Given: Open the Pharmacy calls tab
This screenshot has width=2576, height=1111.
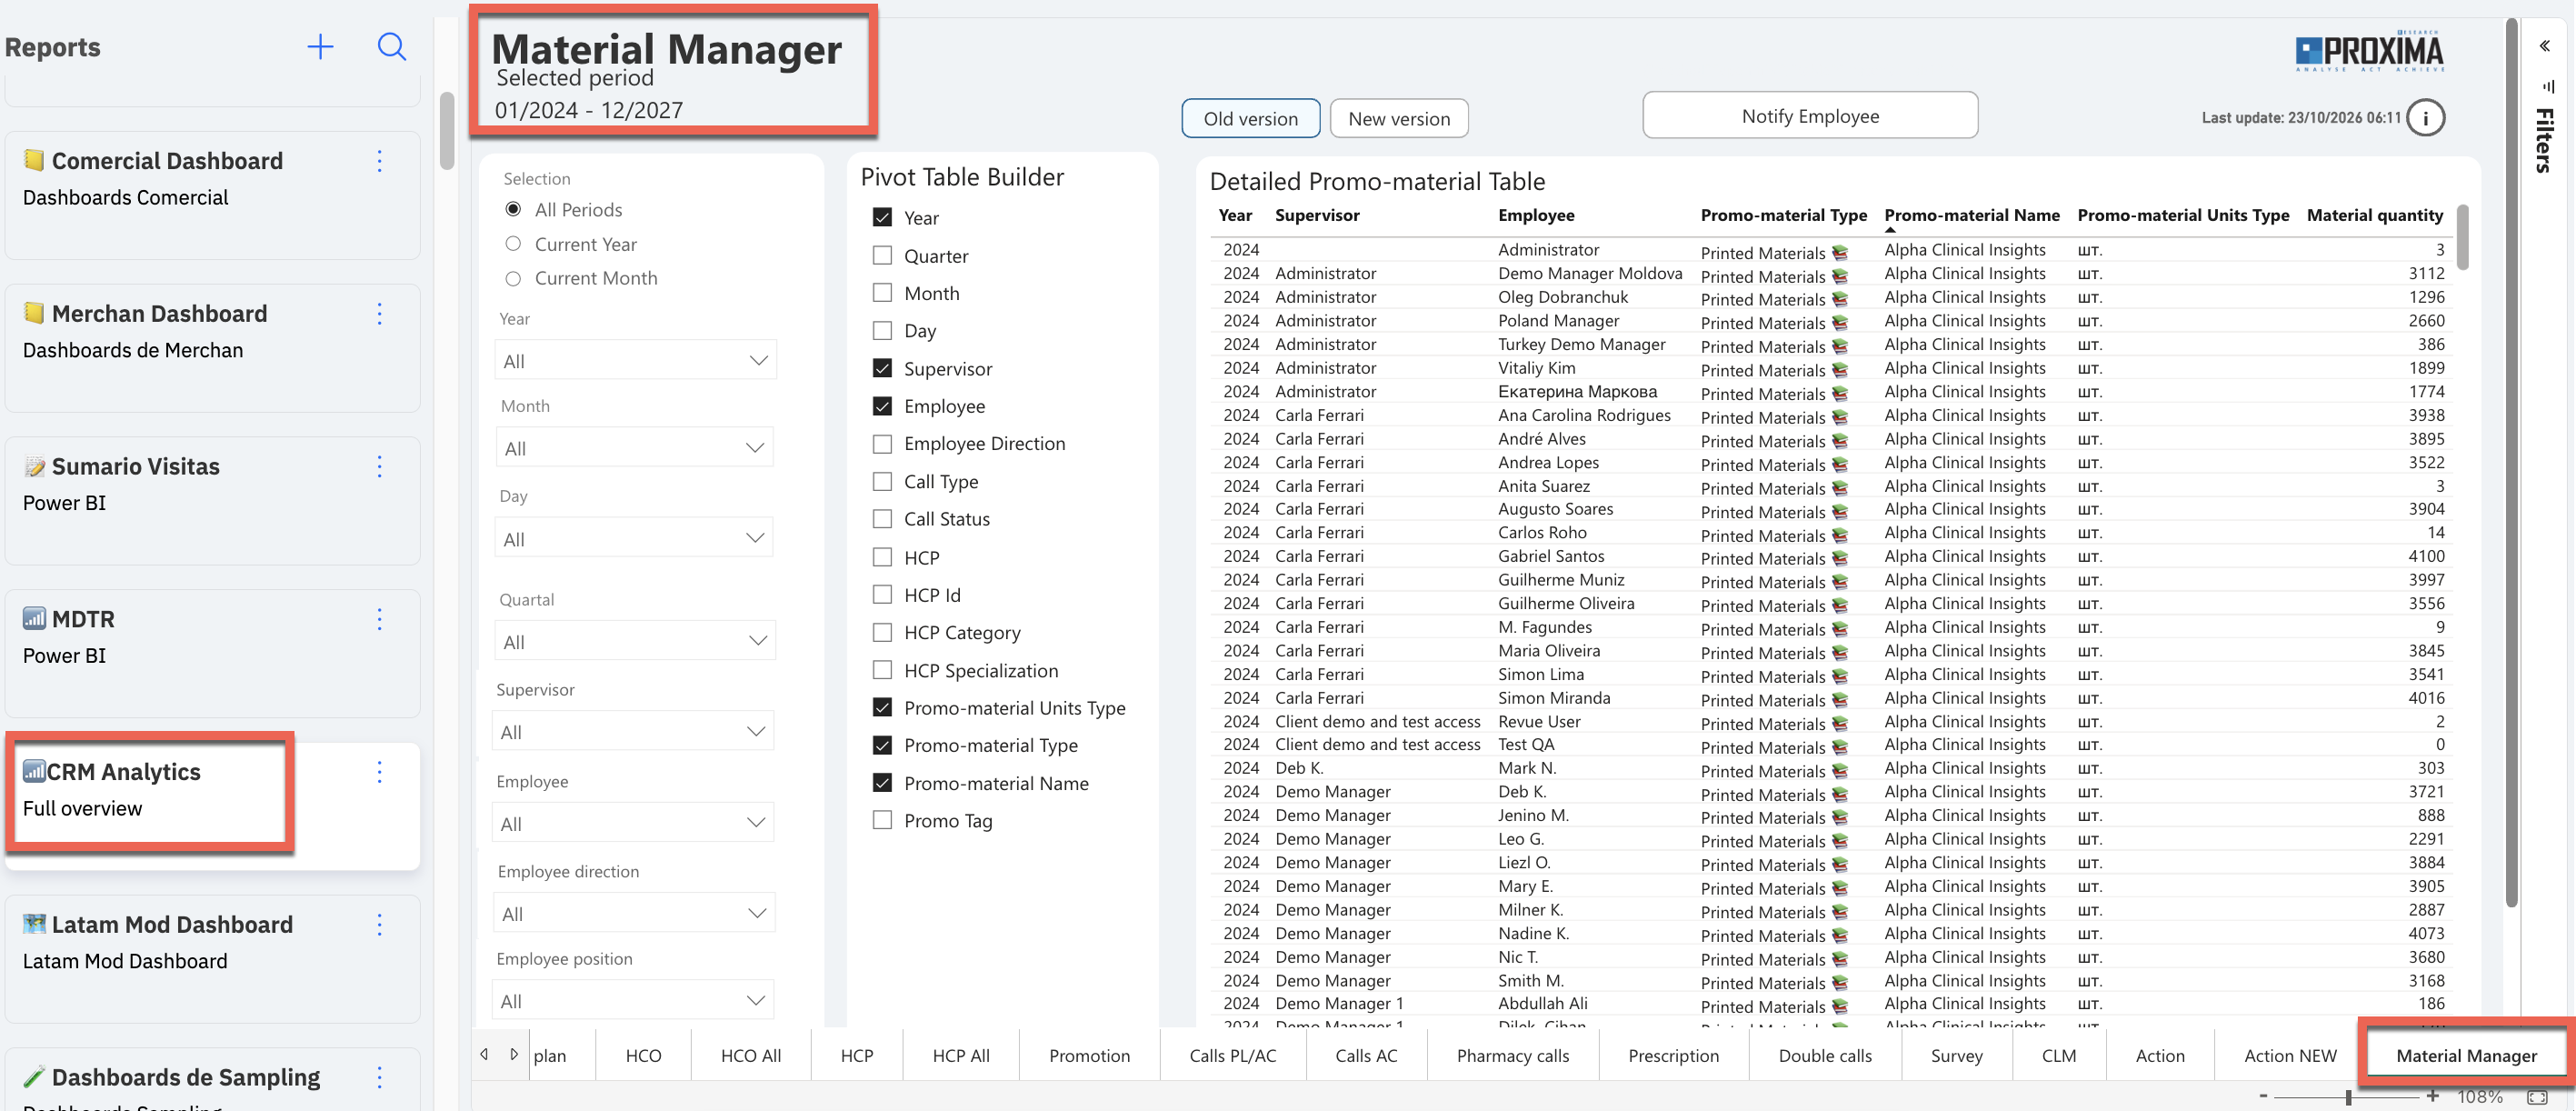Looking at the screenshot, I should click(x=1512, y=1055).
